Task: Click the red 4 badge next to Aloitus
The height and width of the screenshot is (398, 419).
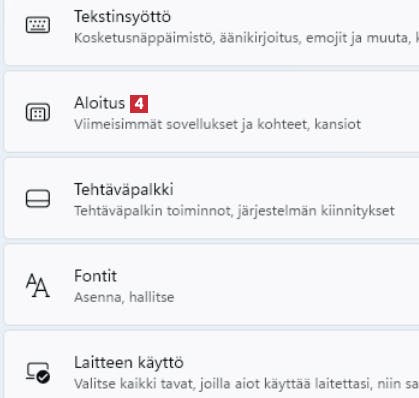Action: [139, 104]
